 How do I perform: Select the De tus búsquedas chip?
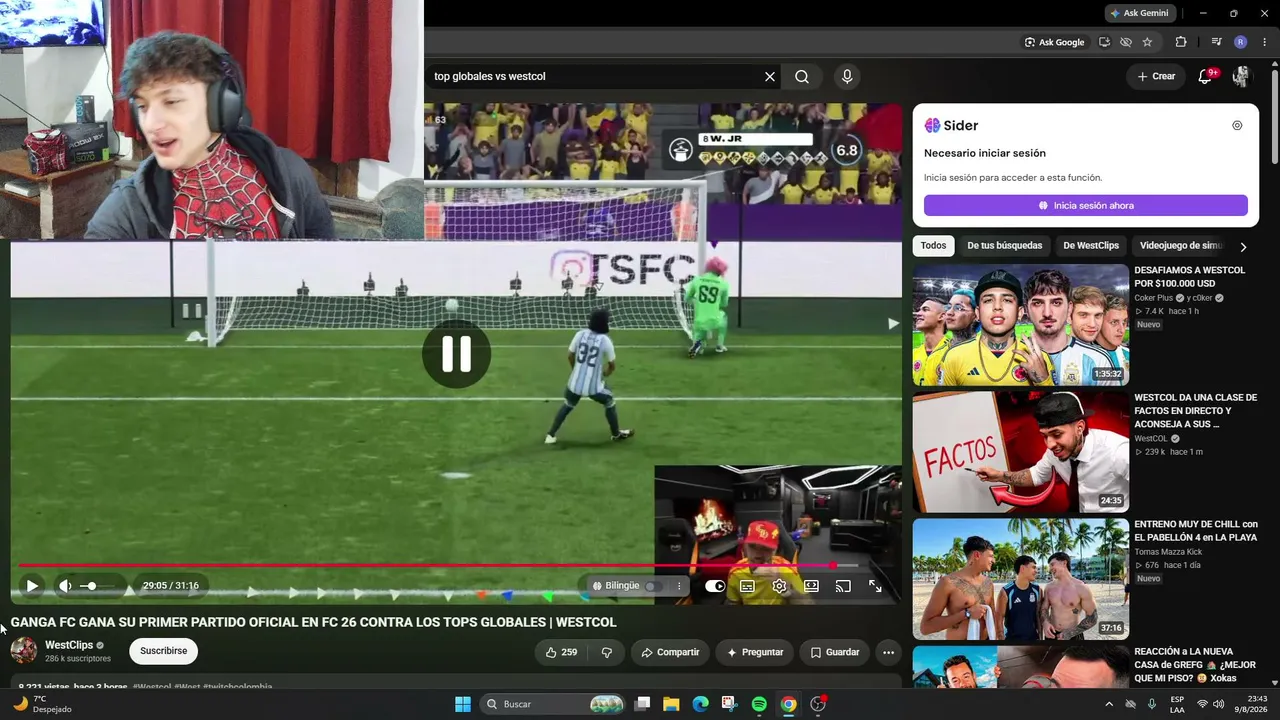tap(1005, 246)
